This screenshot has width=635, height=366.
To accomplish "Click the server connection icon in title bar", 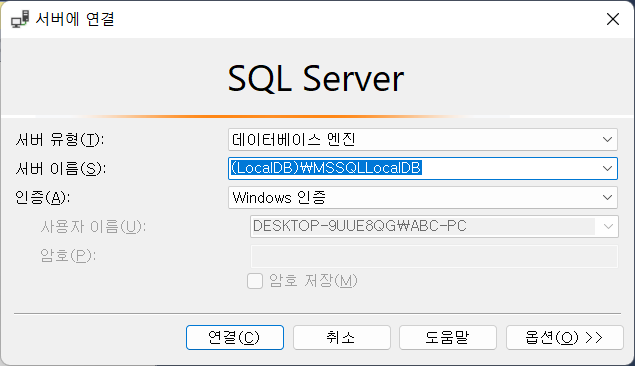I will point(19,19).
